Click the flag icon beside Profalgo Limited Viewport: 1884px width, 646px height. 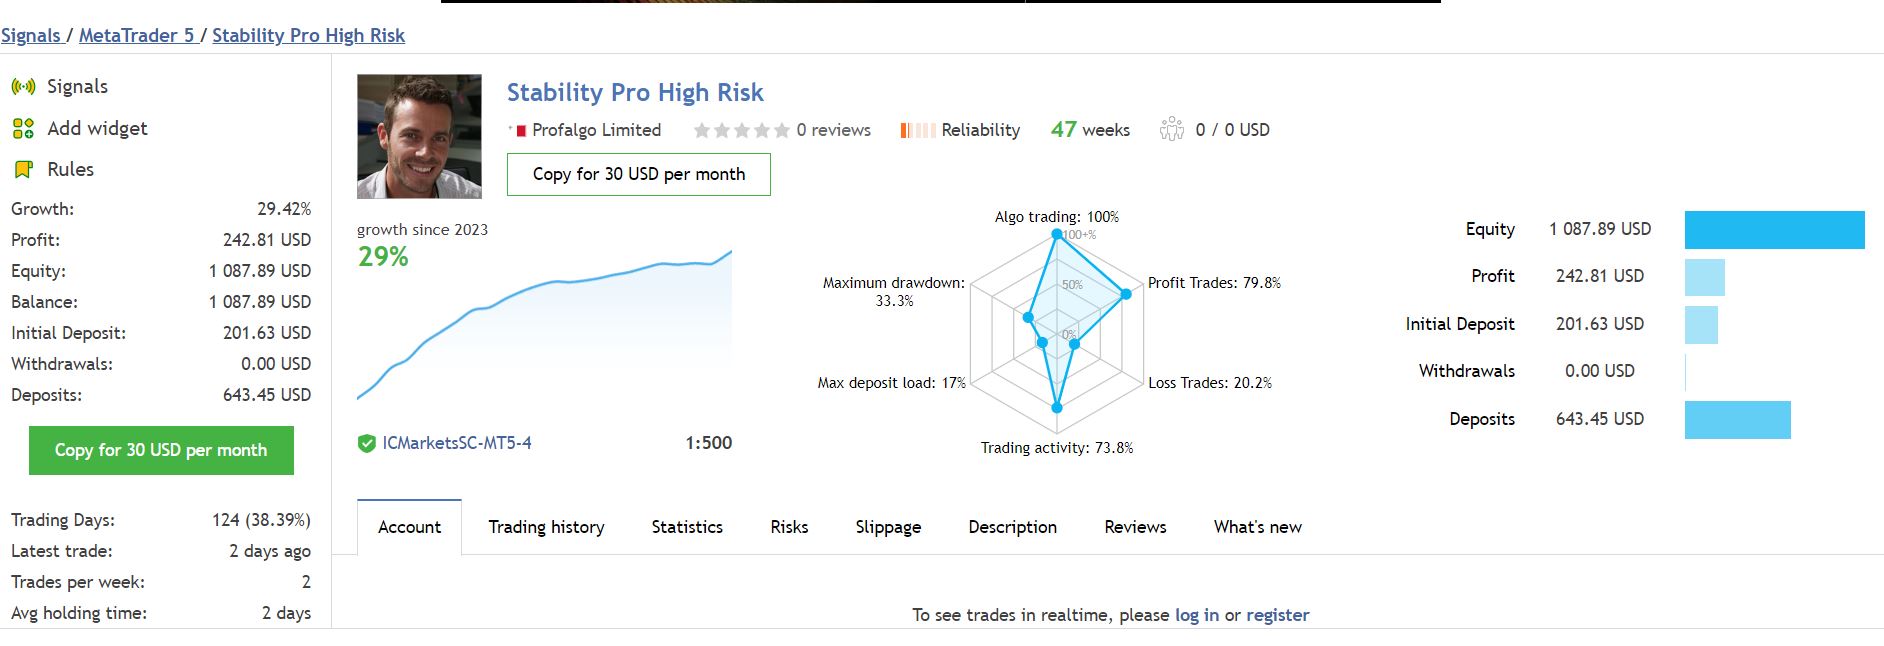[x=521, y=129]
